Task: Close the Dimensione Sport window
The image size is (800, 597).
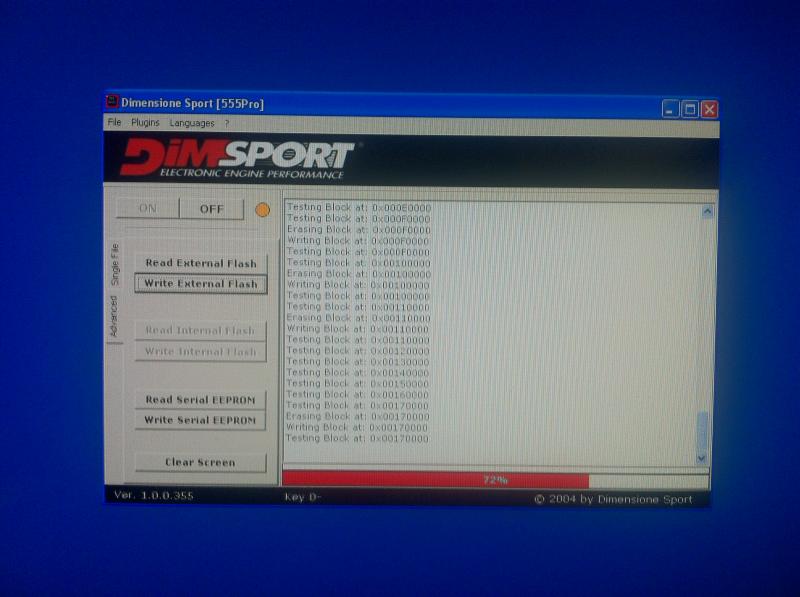Action: coord(710,109)
